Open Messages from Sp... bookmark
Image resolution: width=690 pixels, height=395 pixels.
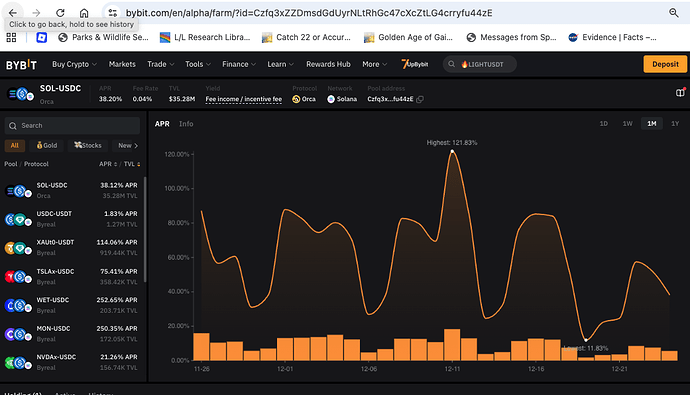click(511, 37)
